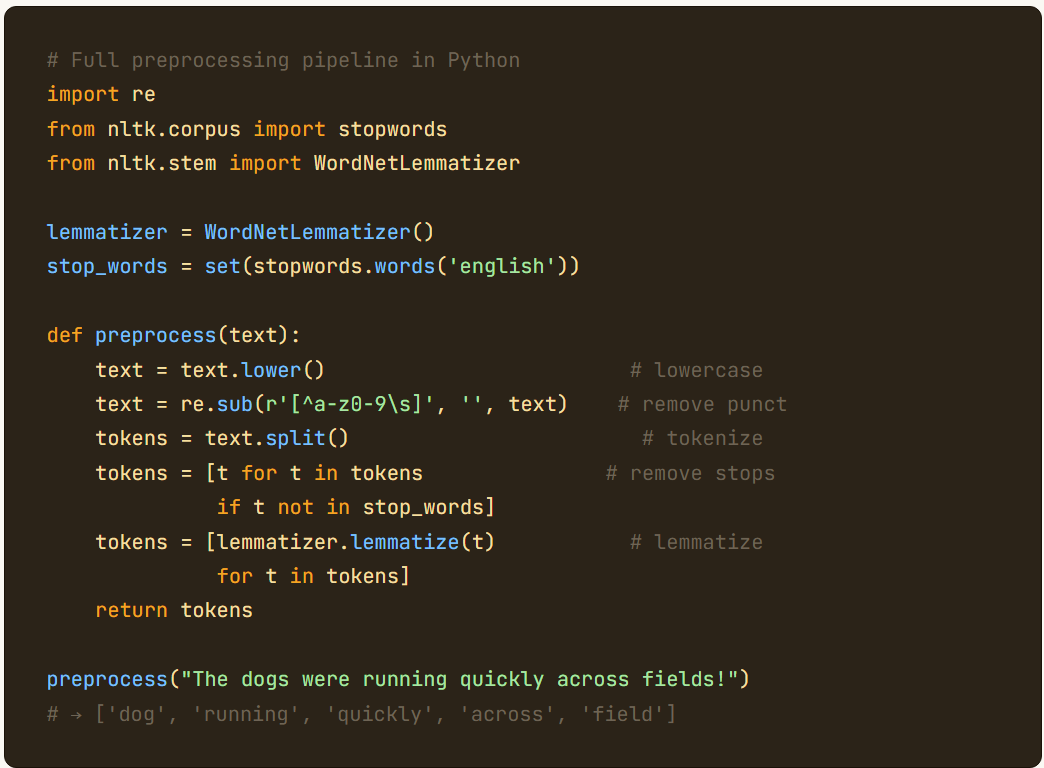
Task: Click the "preprocess(text):" function definition name
Action: pos(198,335)
